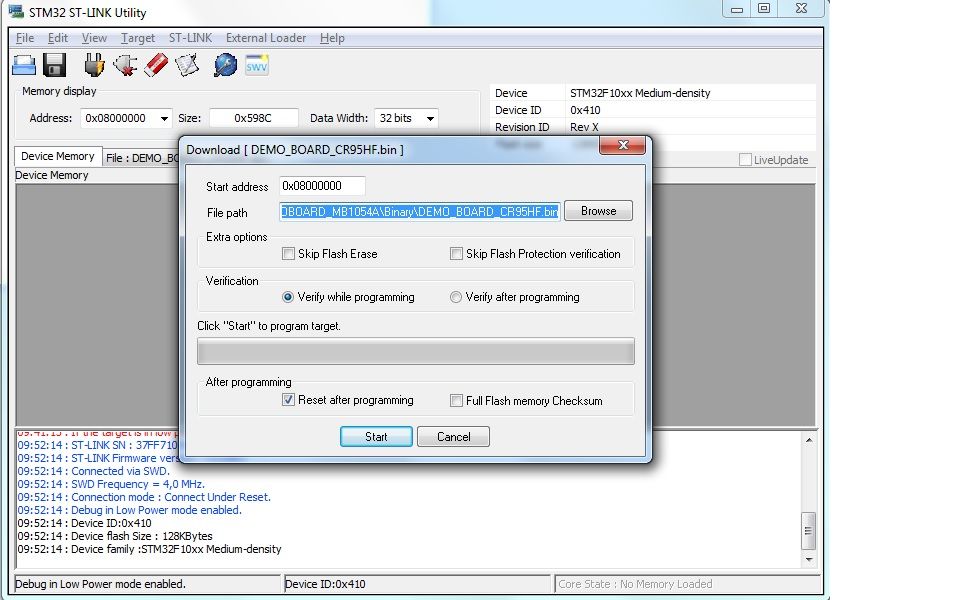The image size is (968, 600).
Task: Cancel the Download dialog
Action: click(x=453, y=436)
